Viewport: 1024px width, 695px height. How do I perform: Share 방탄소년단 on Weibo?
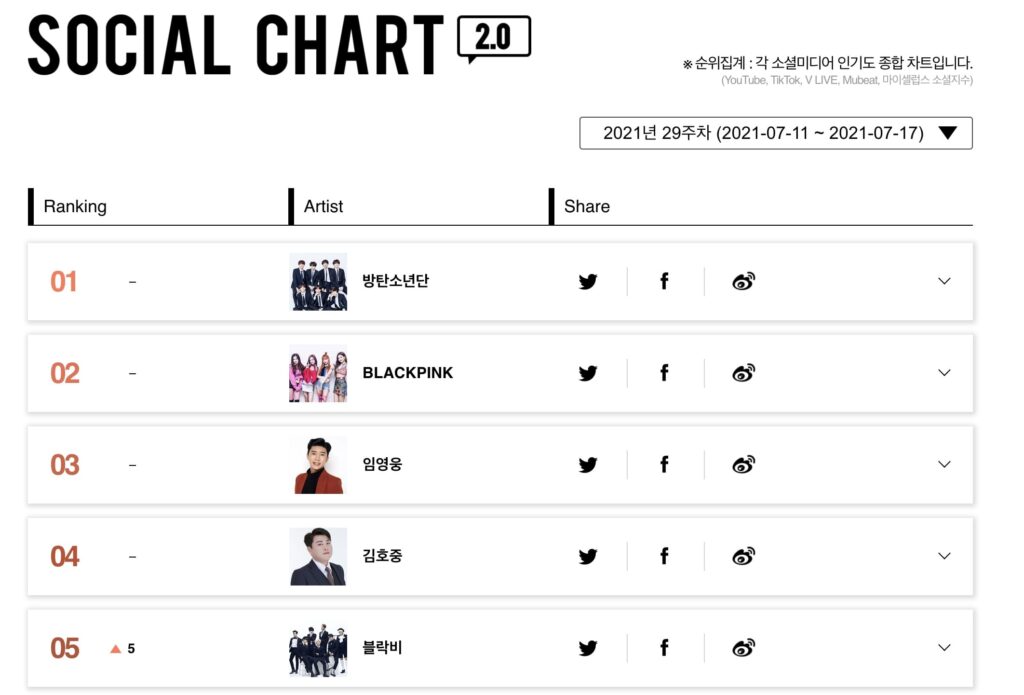[x=743, y=282]
